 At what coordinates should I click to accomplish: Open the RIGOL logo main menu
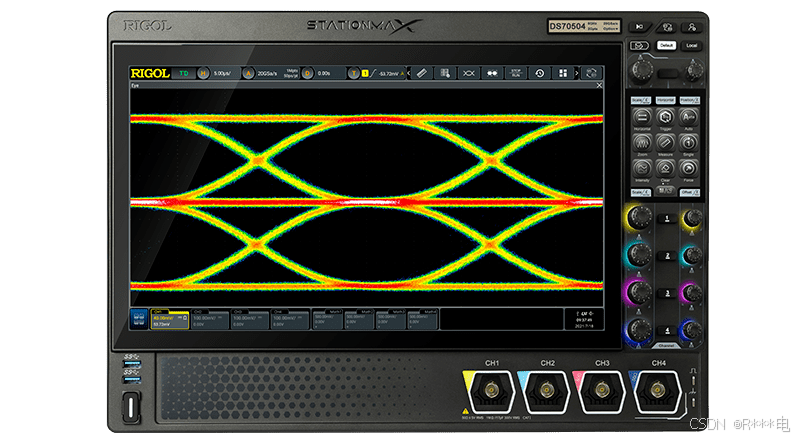[x=150, y=73]
